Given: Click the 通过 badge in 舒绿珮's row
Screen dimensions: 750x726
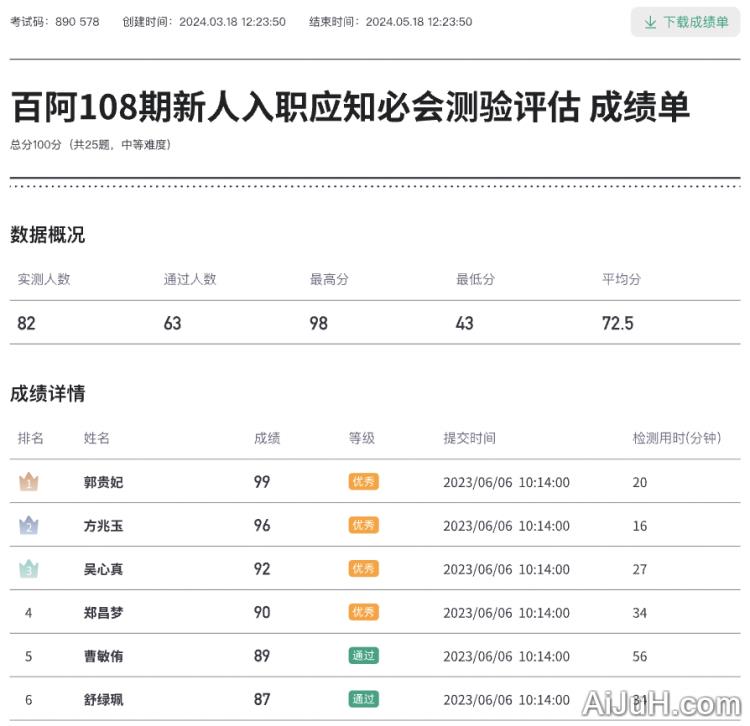Looking at the screenshot, I should point(364,699).
